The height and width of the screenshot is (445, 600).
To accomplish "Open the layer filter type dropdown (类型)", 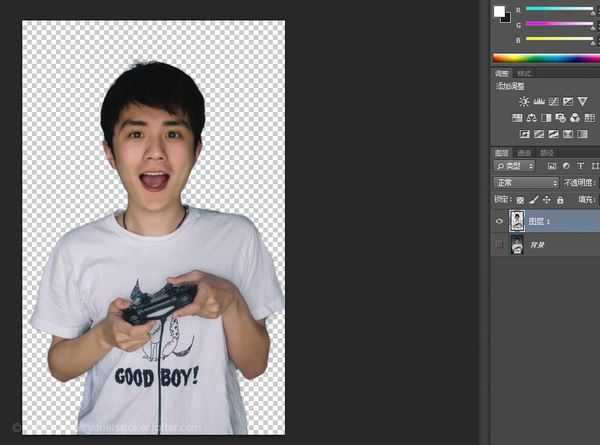I will 515,166.
